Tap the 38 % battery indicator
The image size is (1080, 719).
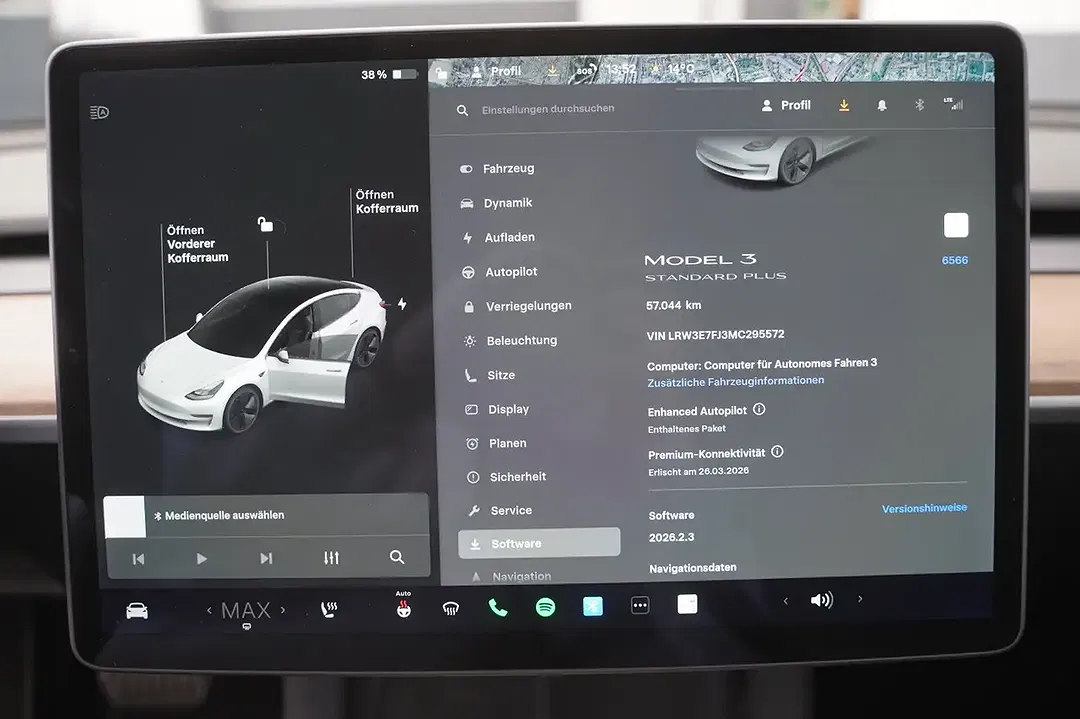389,74
